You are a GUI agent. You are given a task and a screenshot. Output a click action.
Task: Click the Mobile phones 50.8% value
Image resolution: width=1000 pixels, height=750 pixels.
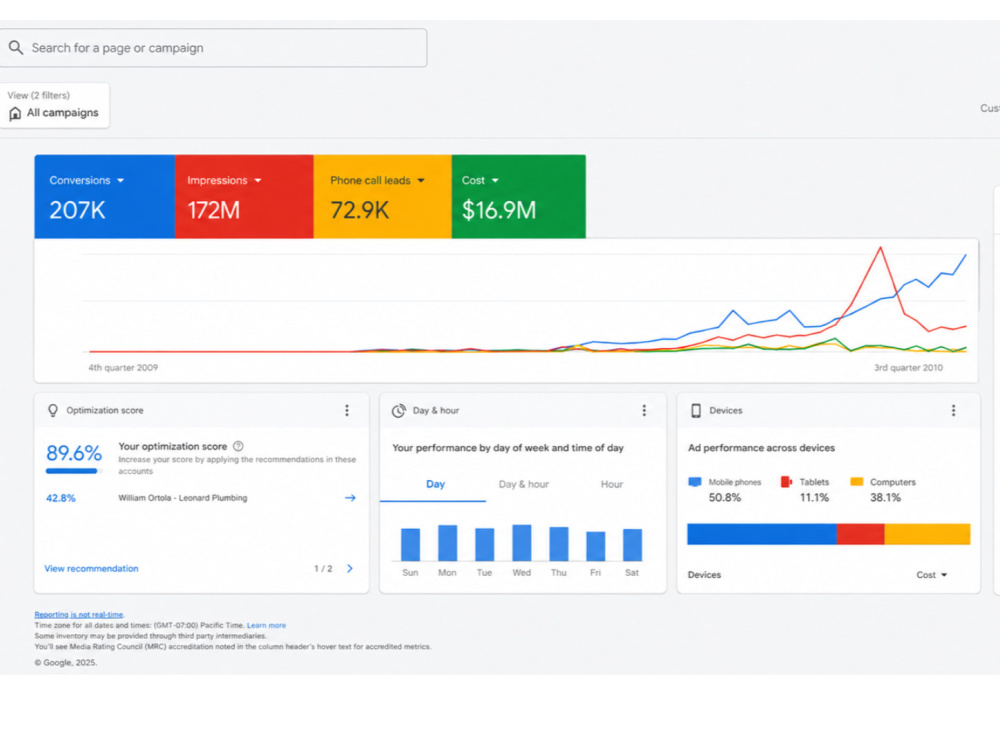[724, 497]
